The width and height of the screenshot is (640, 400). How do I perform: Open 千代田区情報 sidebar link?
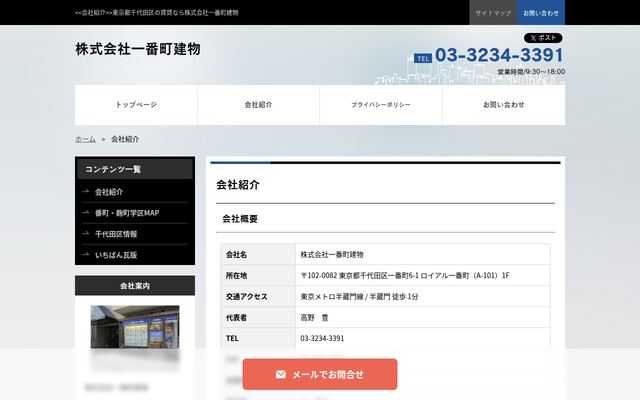[x=116, y=234]
